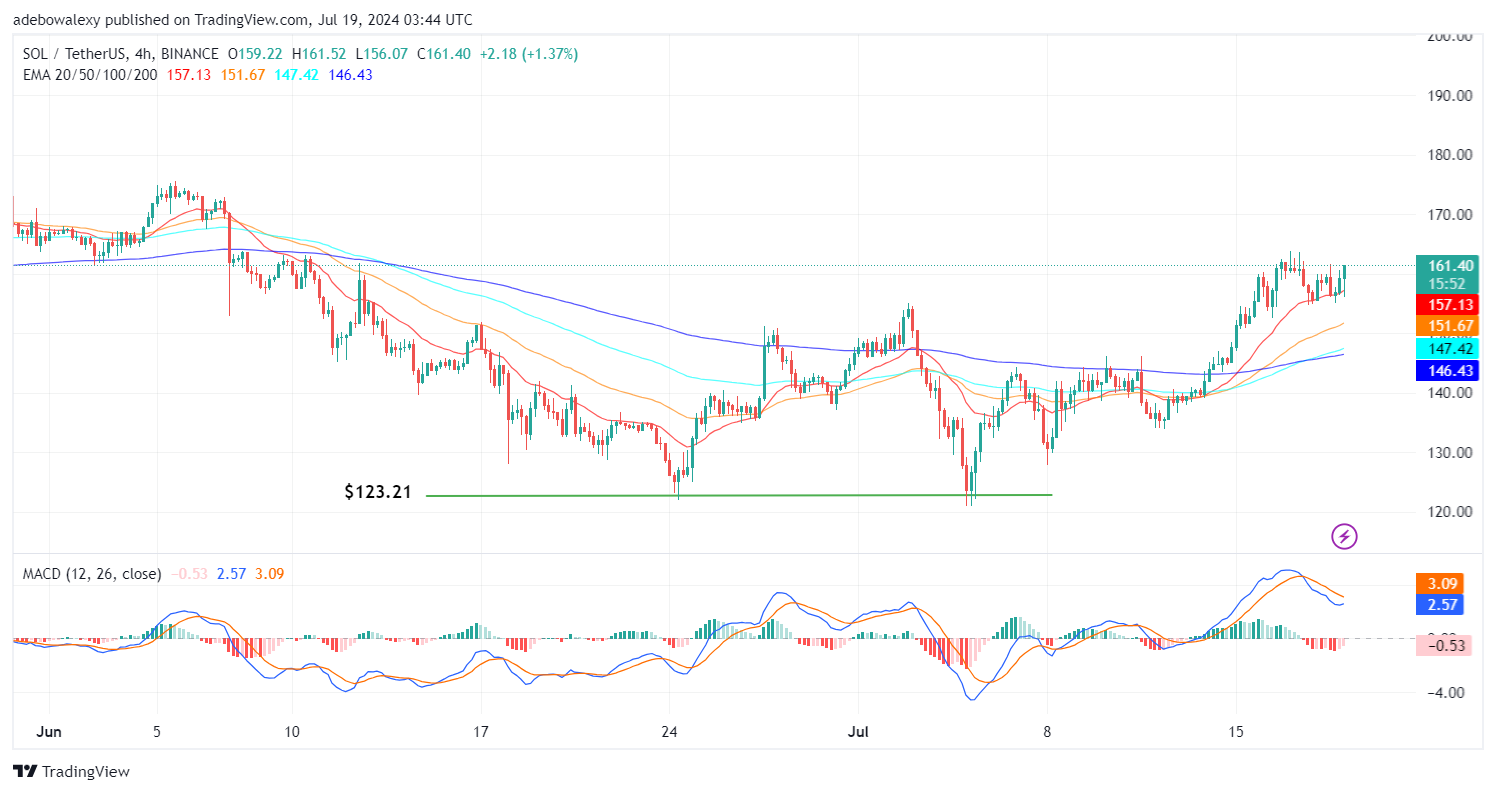Click the Jun date label on time axis

tap(49, 731)
